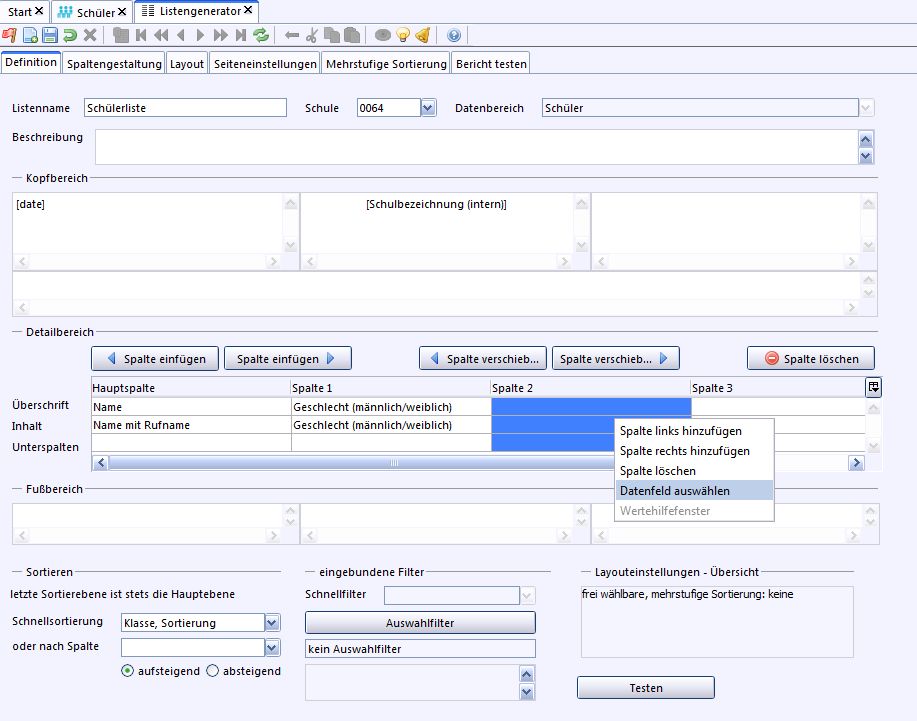The width and height of the screenshot is (917, 721).
Task: Click the Hauptspalte 'Name mit Rufname' cell
Action: [192, 425]
